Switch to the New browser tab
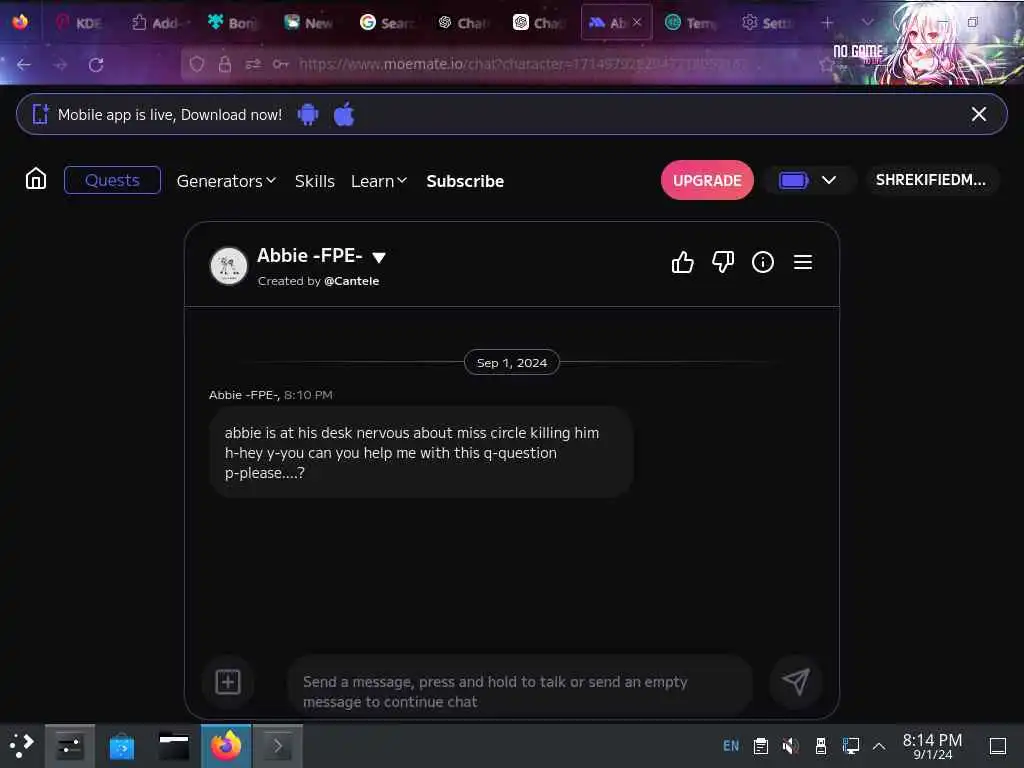This screenshot has height=768, width=1024. coord(310,23)
